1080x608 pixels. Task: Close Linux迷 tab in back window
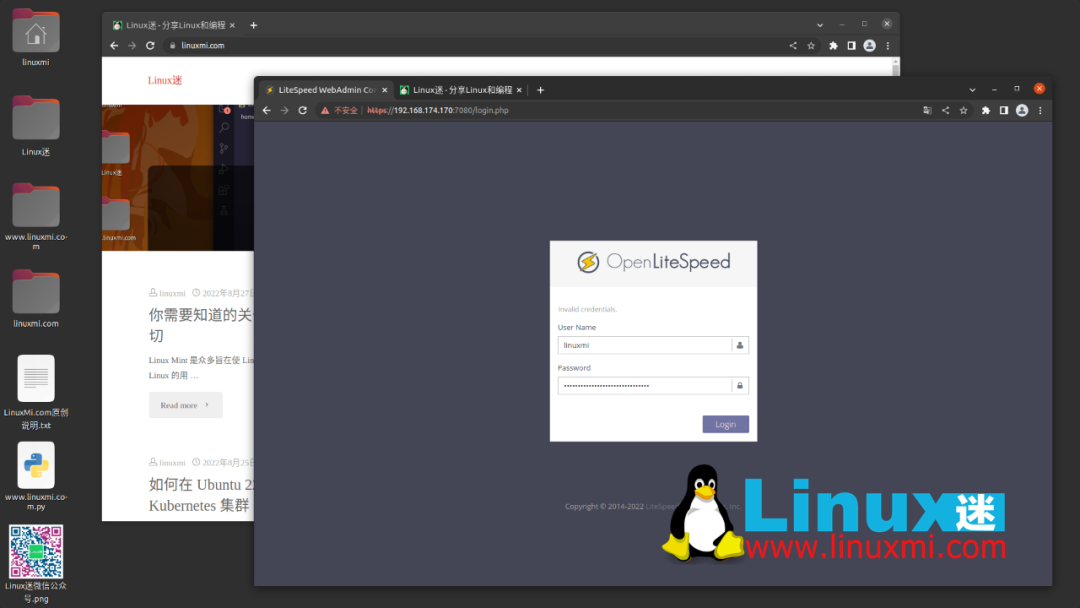pyautogui.click(x=232, y=25)
